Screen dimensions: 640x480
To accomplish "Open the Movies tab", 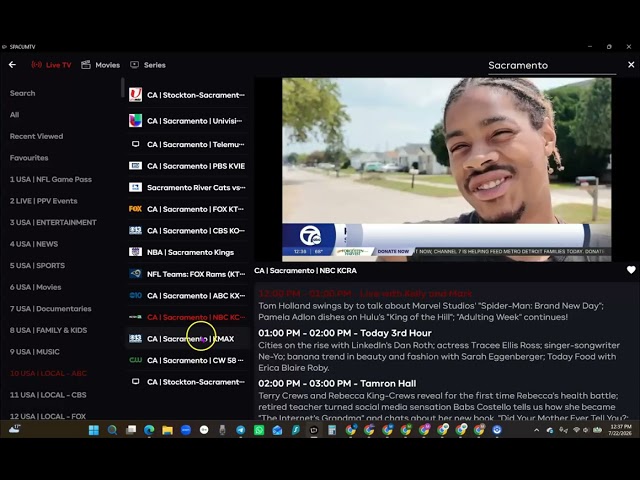I will (x=100, y=65).
